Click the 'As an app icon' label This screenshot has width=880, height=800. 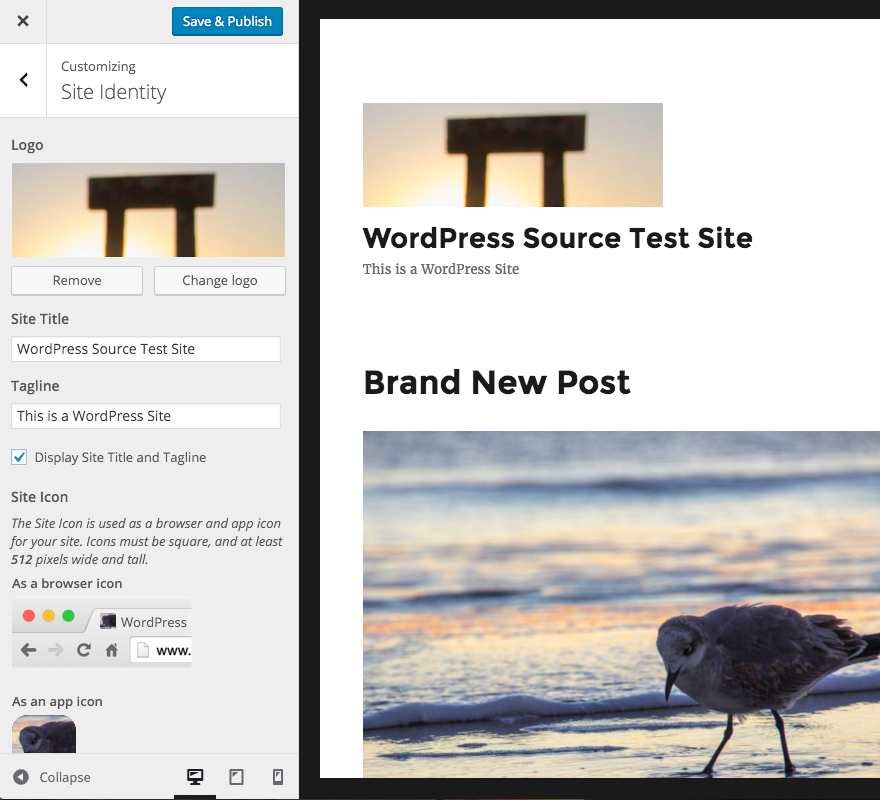click(57, 702)
